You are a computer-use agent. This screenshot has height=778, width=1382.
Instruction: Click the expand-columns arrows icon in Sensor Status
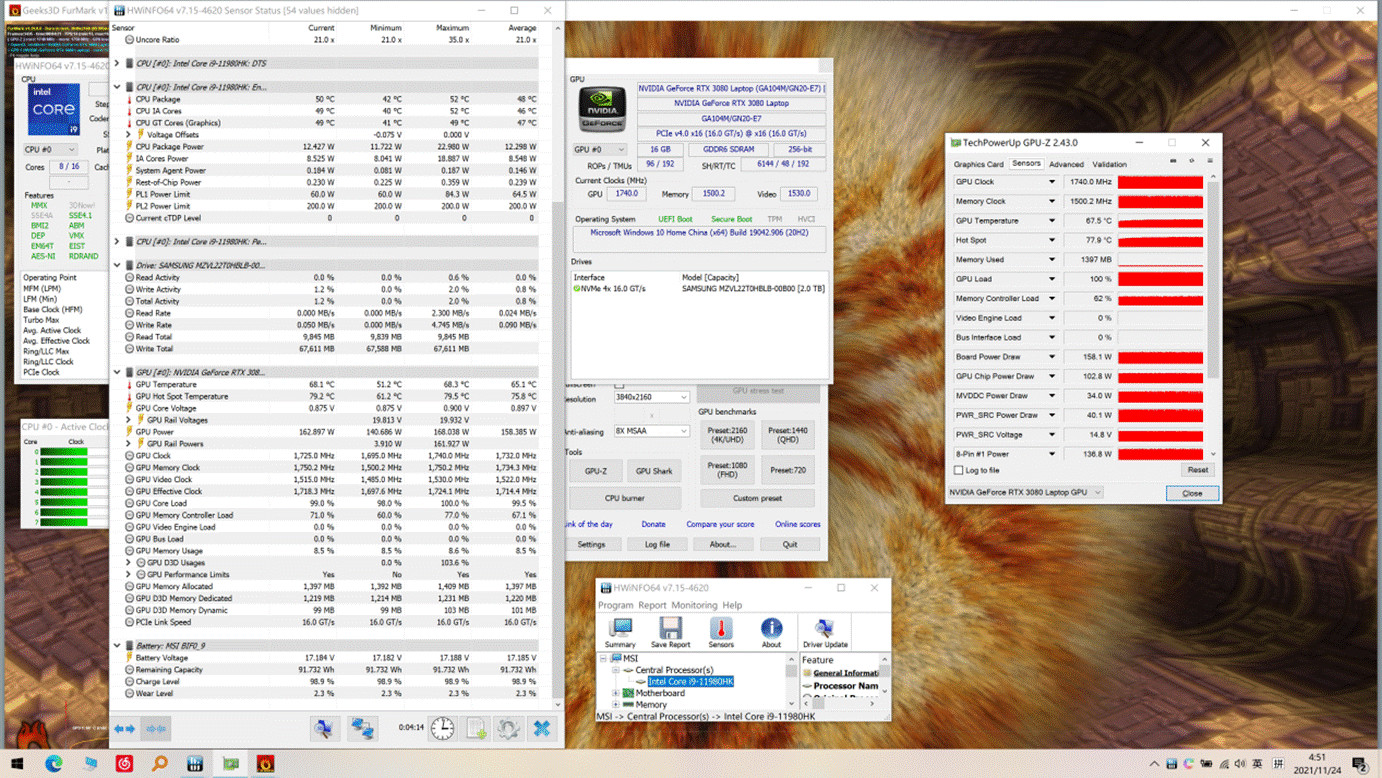tap(125, 729)
